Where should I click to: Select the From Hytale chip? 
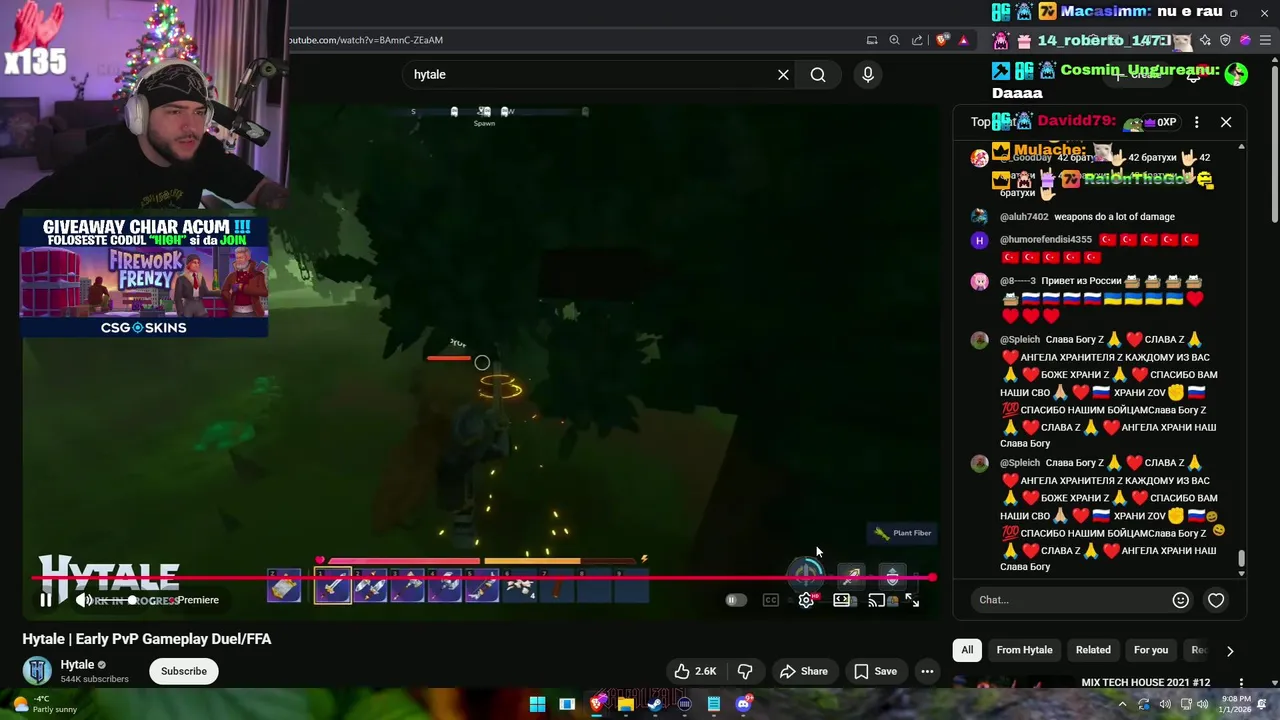coord(1024,650)
